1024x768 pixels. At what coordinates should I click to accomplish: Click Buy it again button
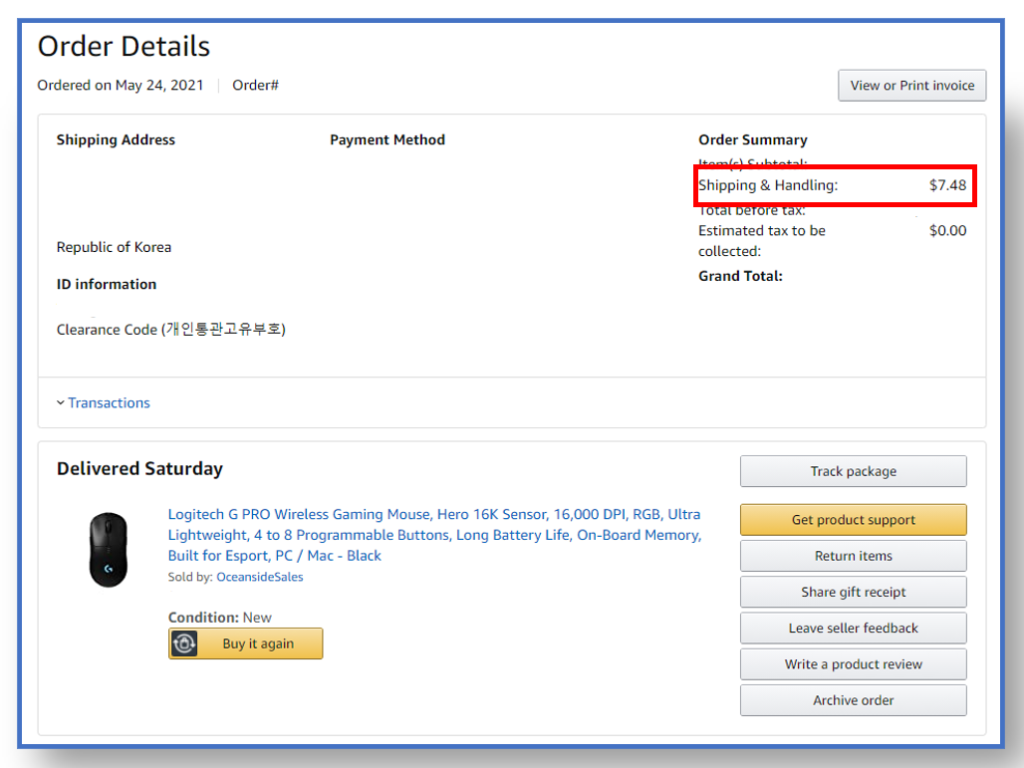coord(246,644)
